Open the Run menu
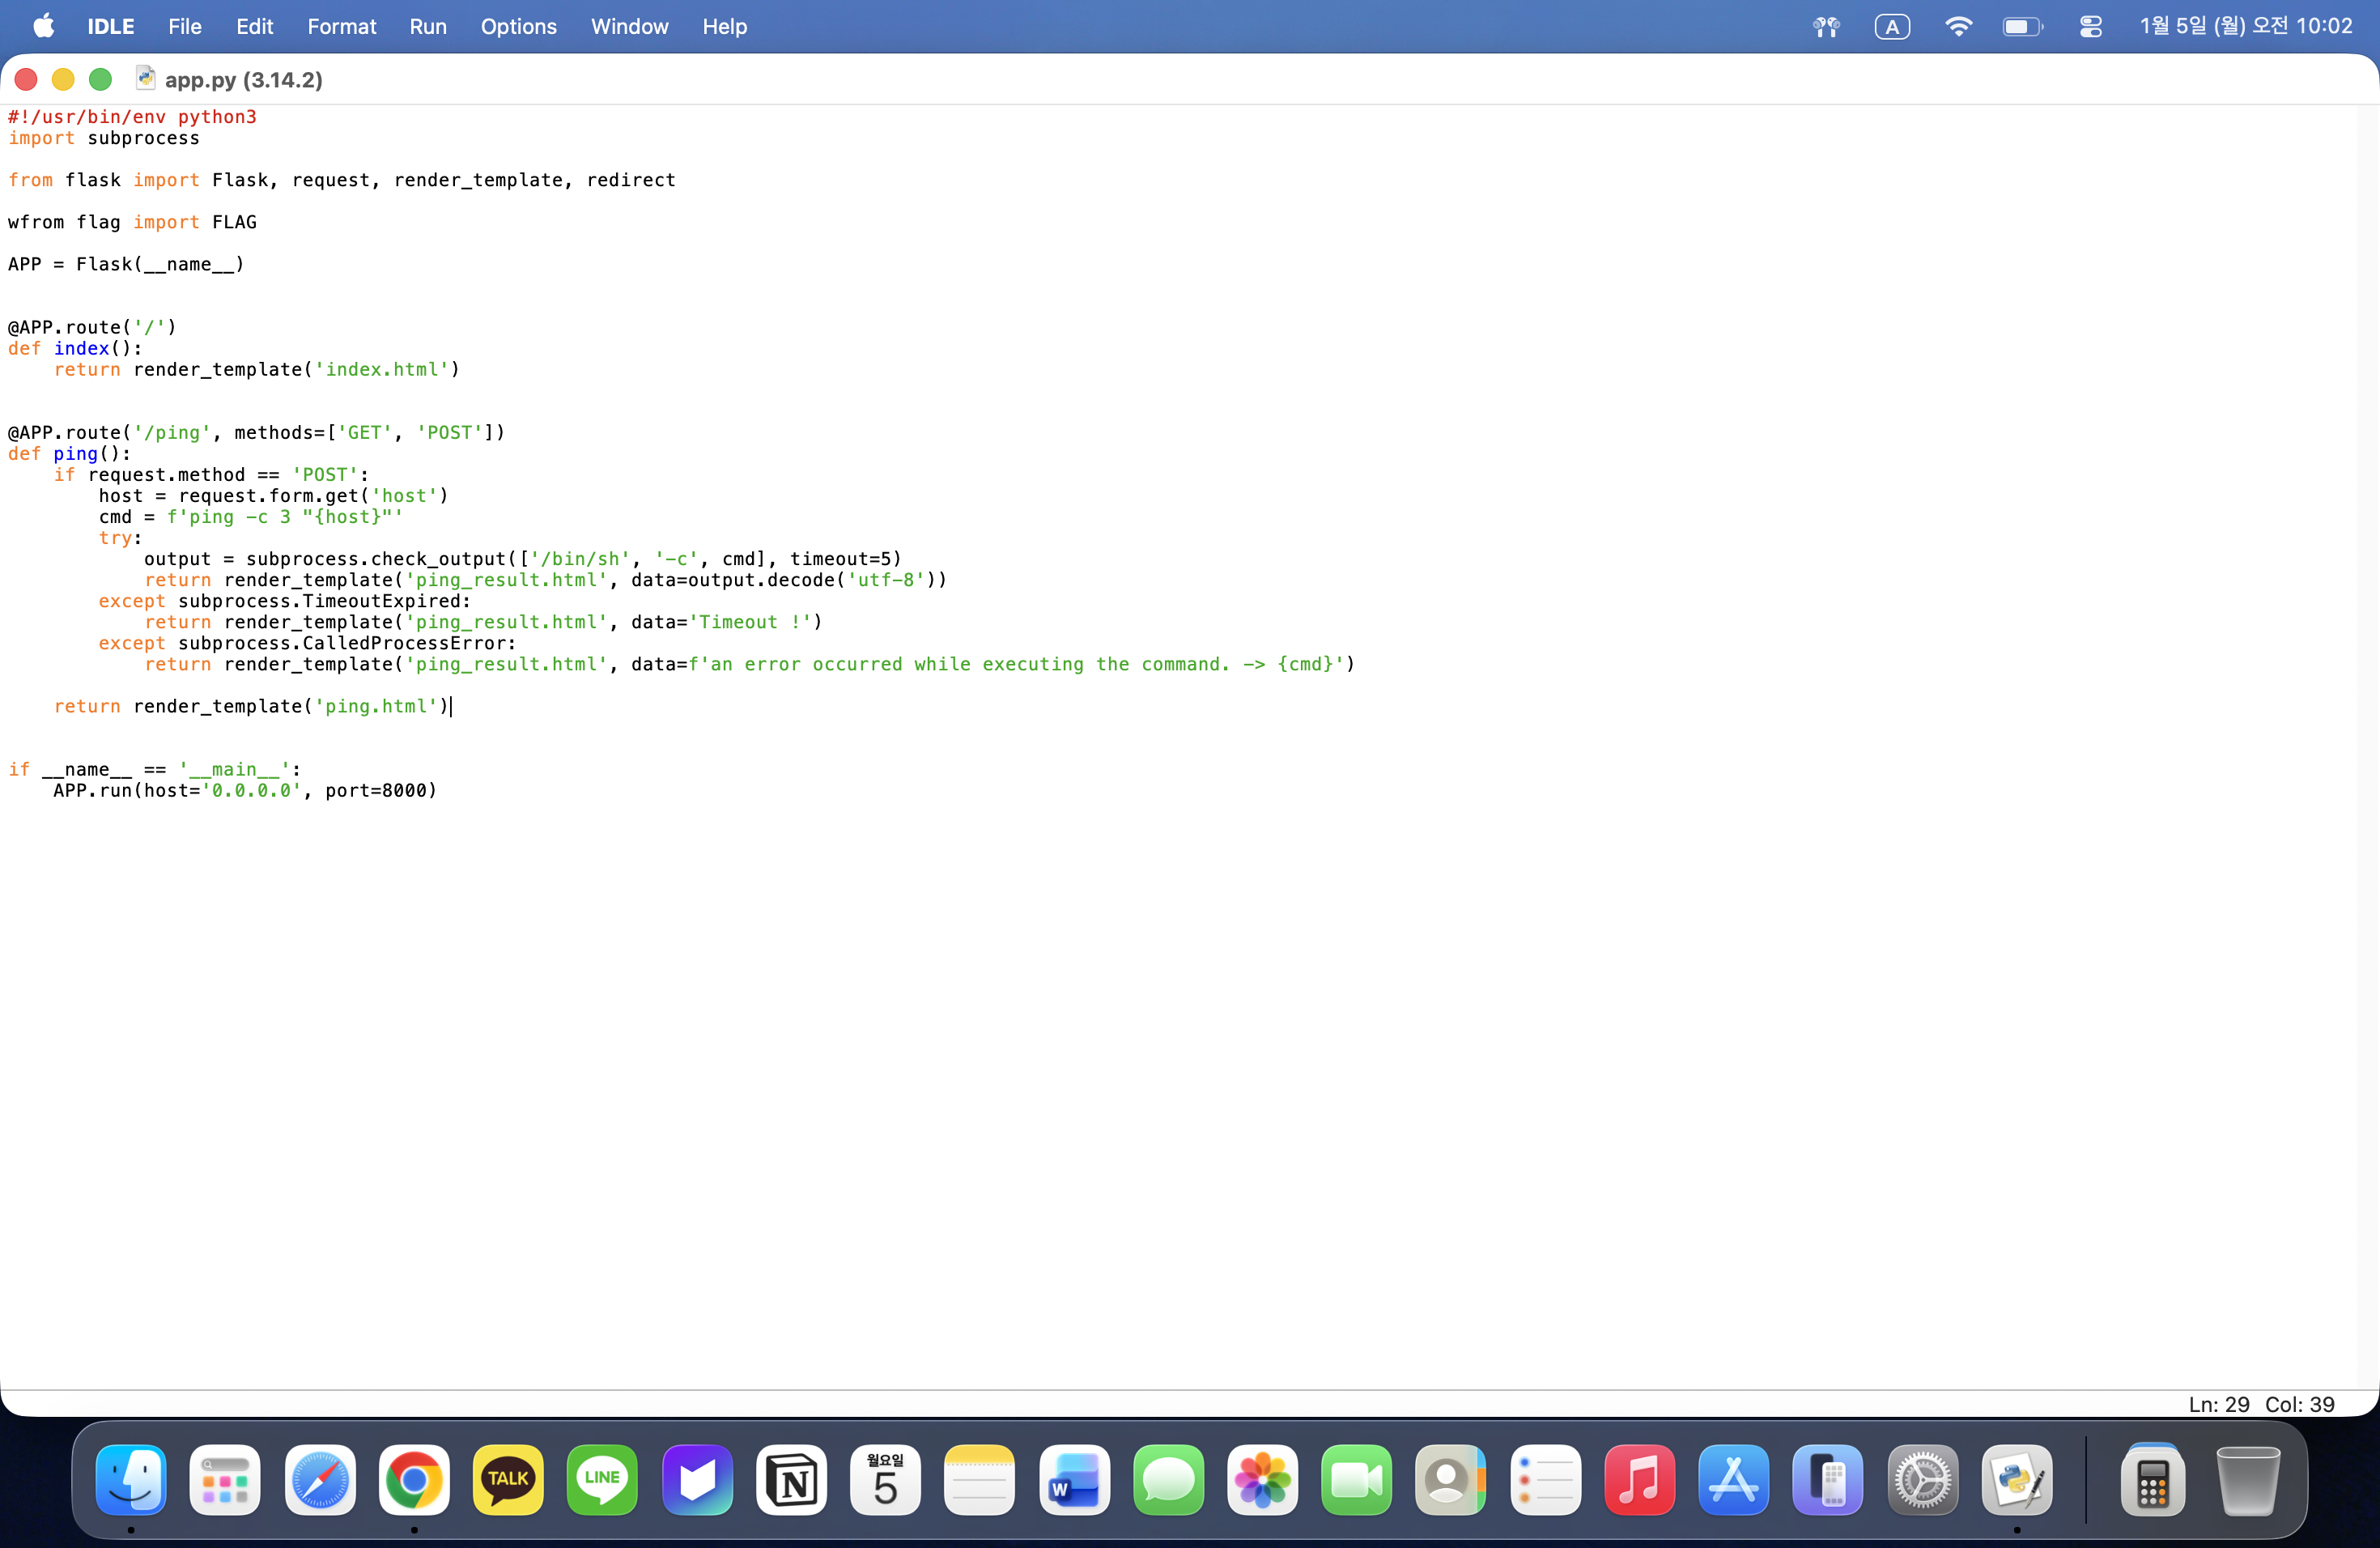The height and width of the screenshot is (1548, 2380). coord(427,27)
